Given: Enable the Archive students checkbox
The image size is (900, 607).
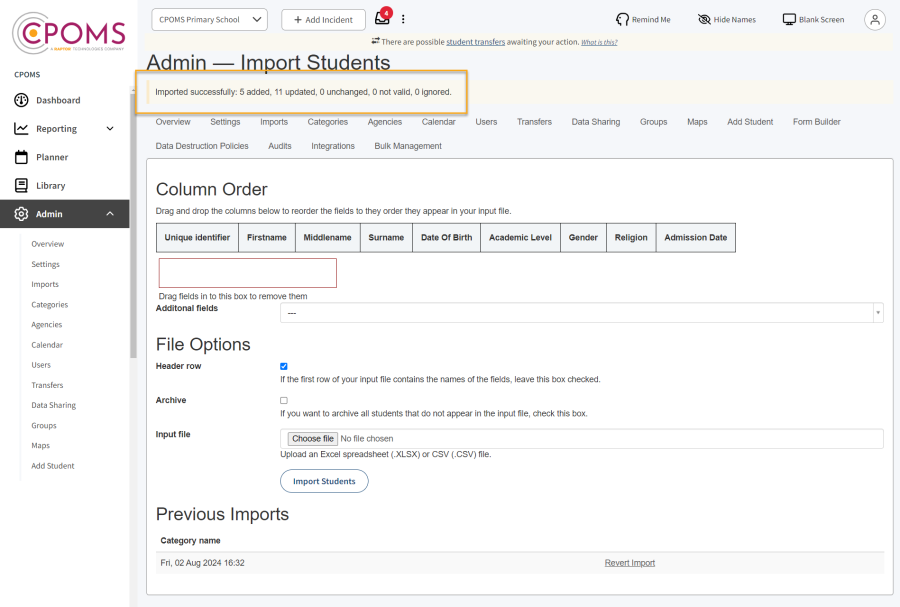Looking at the screenshot, I should pos(283,399).
